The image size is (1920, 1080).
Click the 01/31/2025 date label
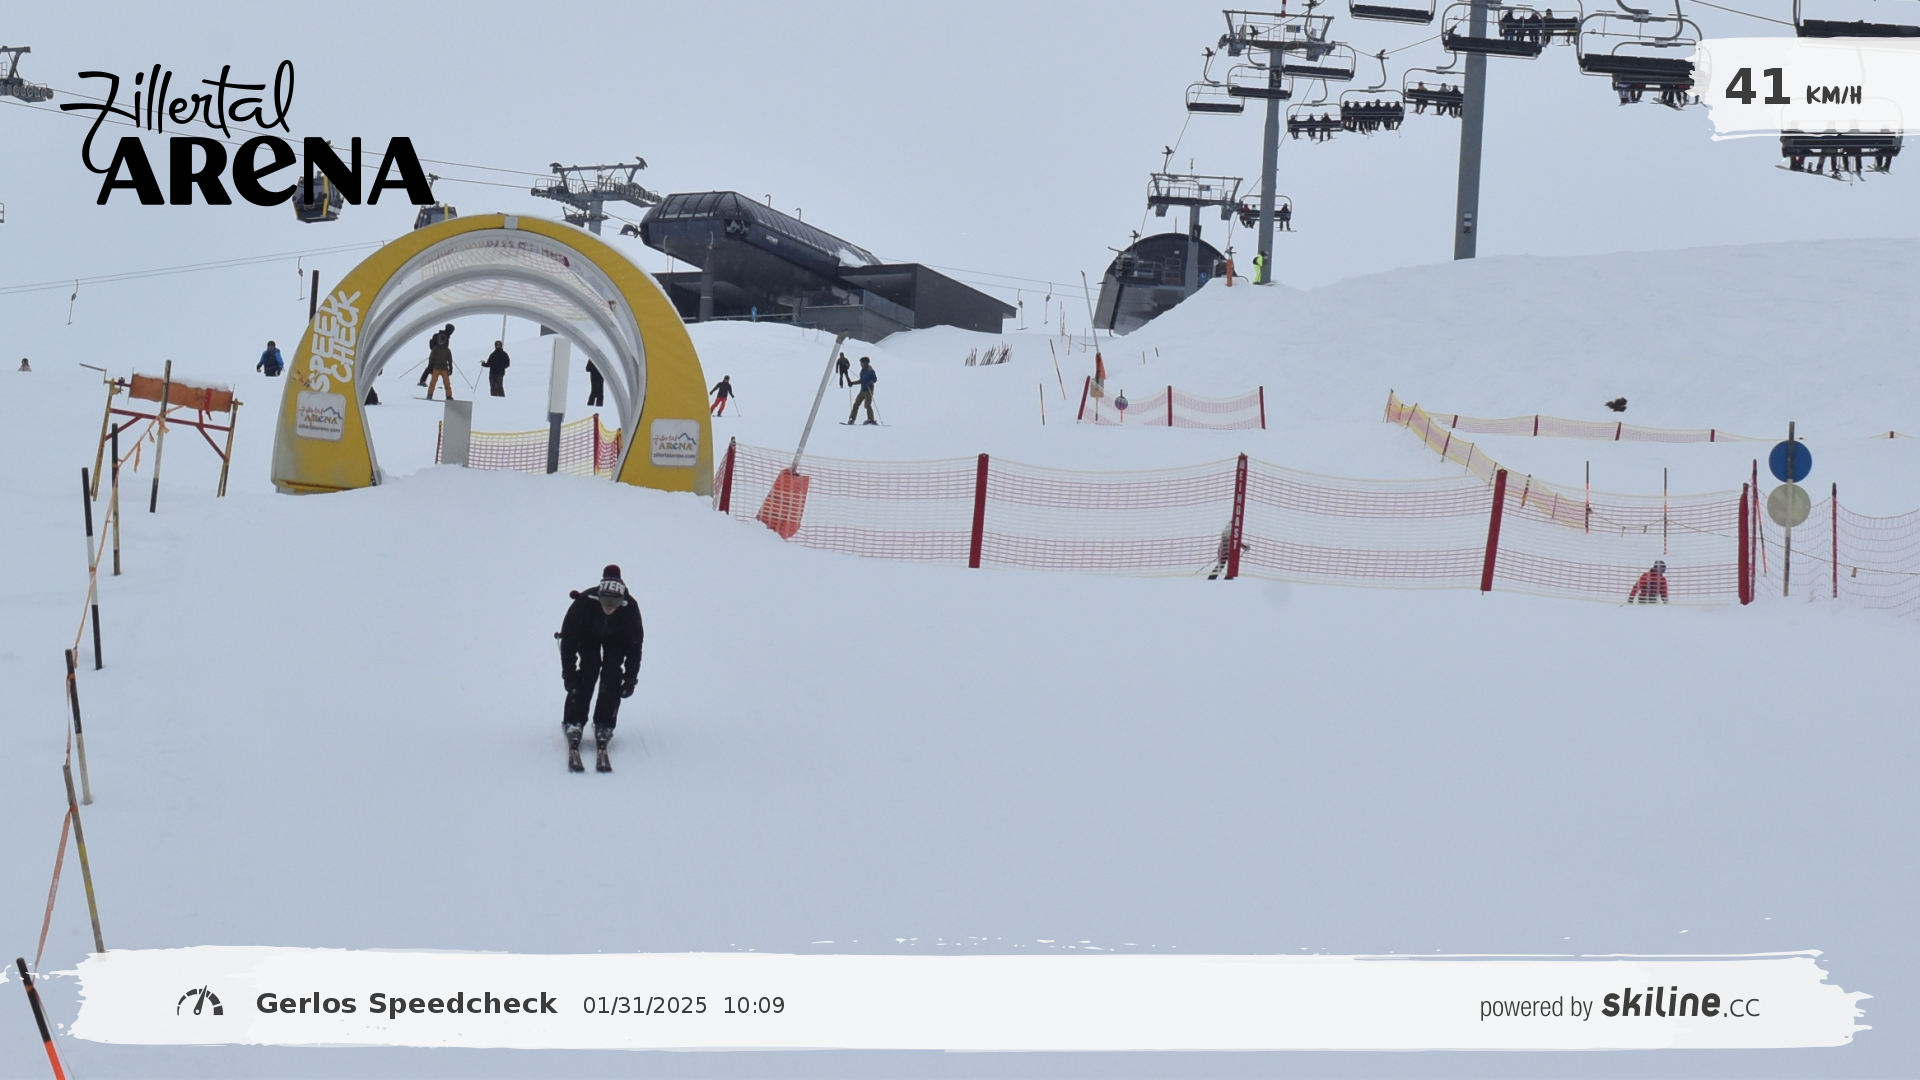pyautogui.click(x=644, y=1005)
